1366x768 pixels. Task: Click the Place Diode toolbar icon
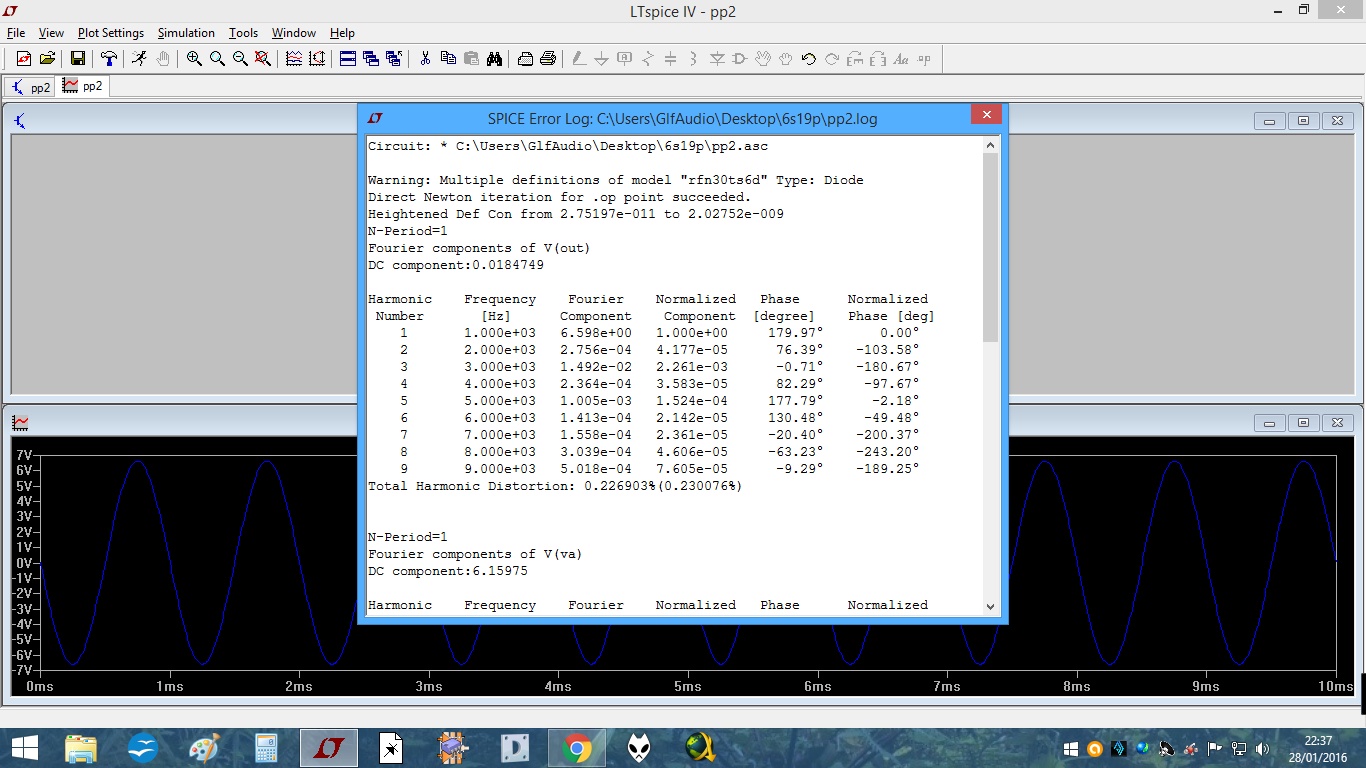[x=717, y=59]
